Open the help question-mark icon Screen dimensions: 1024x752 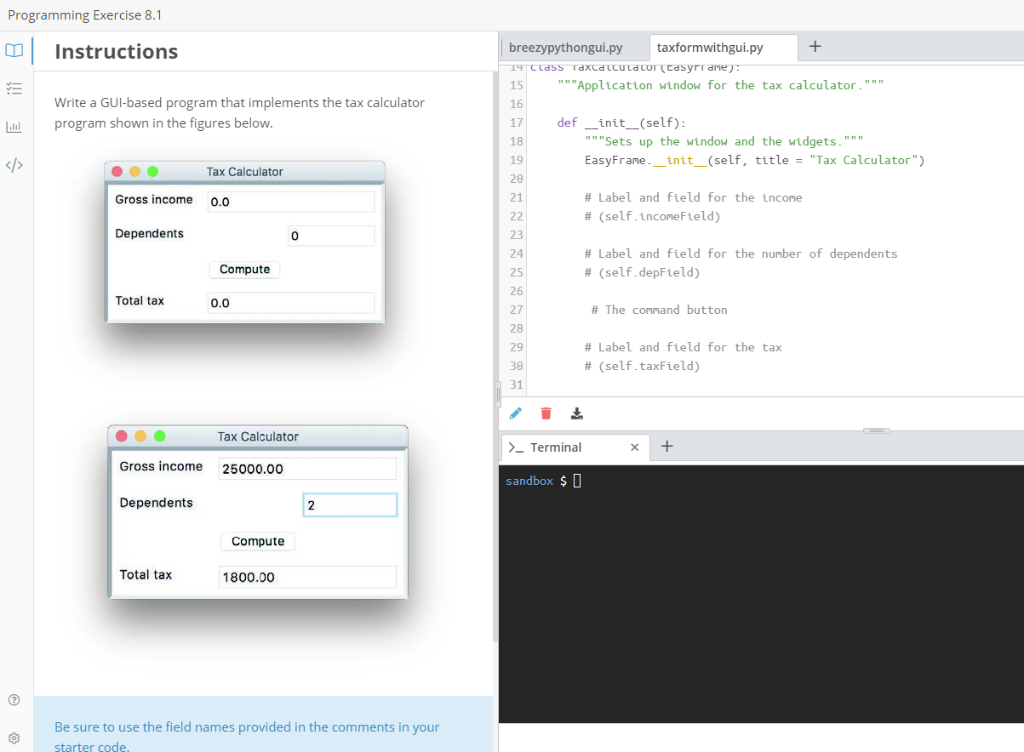(13, 699)
